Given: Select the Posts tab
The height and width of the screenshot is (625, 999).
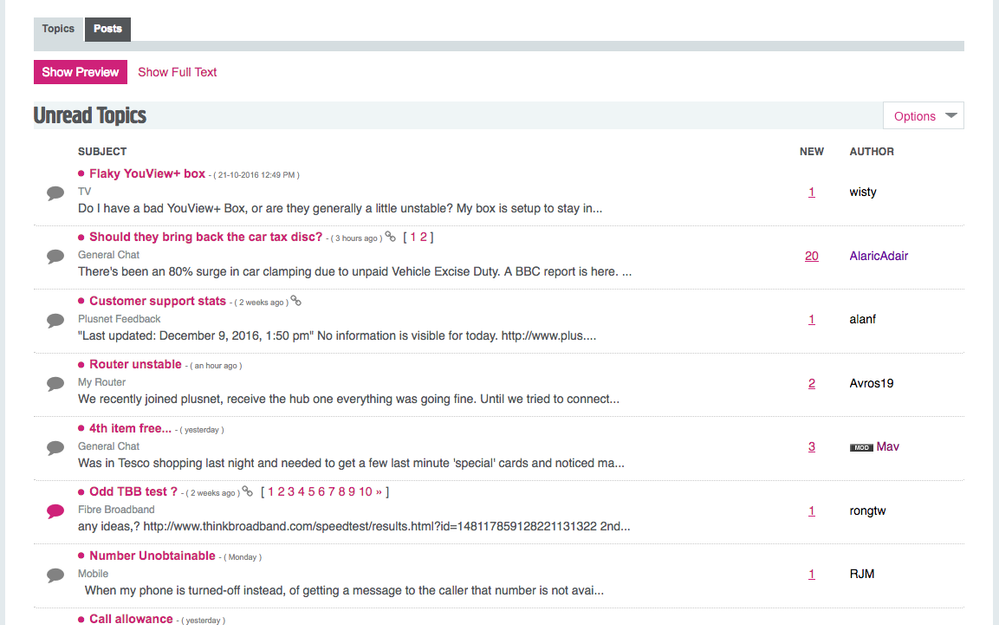Looking at the screenshot, I should click(107, 29).
